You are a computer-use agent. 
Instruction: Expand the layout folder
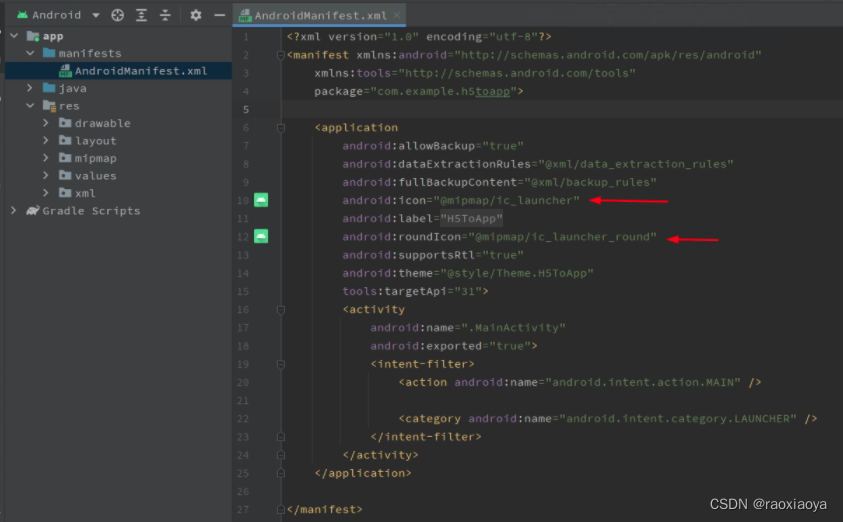tap(46, 140)
